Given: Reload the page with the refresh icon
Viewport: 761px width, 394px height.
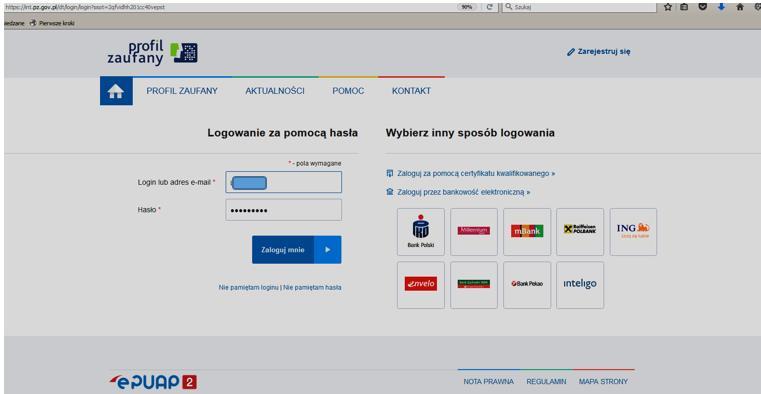Looking at the screenshot, I should coord(490,7).
